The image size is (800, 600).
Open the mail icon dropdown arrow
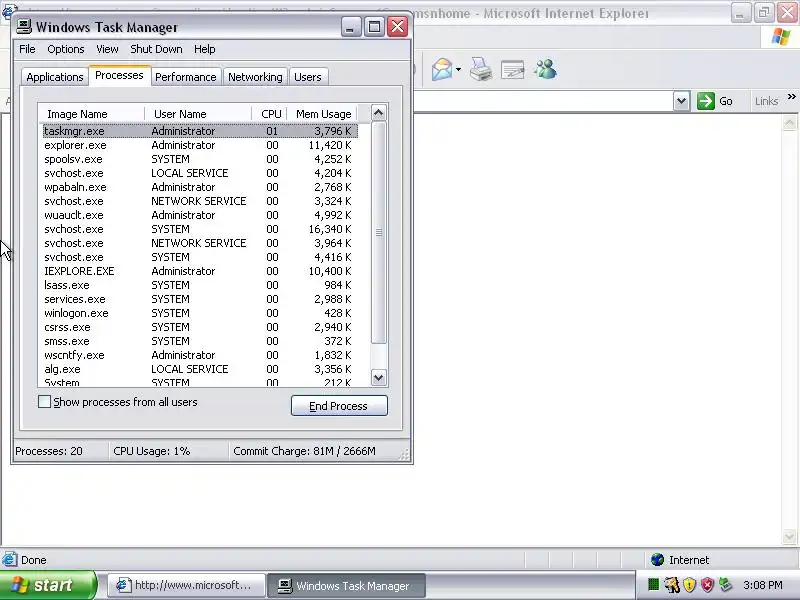click(458, 70)
